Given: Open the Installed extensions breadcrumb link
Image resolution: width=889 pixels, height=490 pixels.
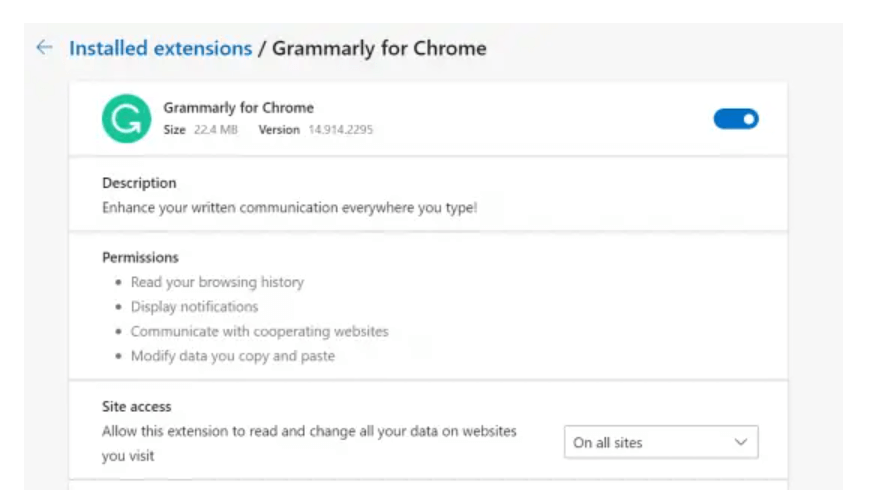Looking at the screenshot, I should [160, 48].
